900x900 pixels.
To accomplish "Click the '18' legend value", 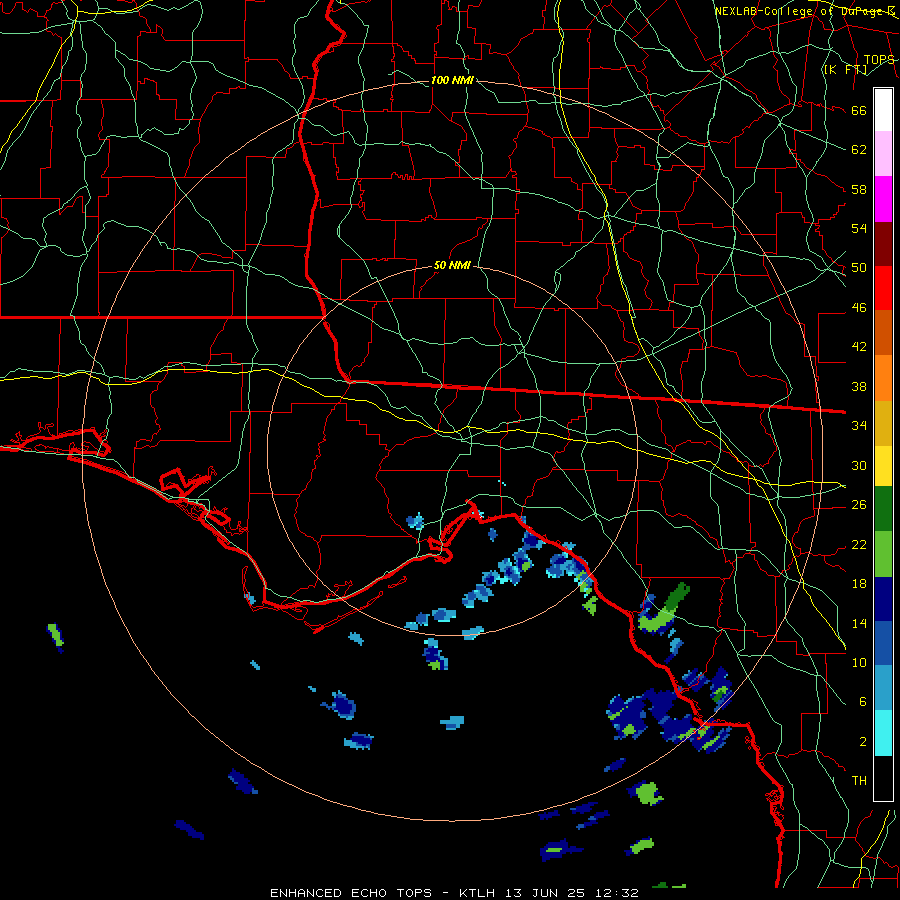I will click(x=859, y=584).
